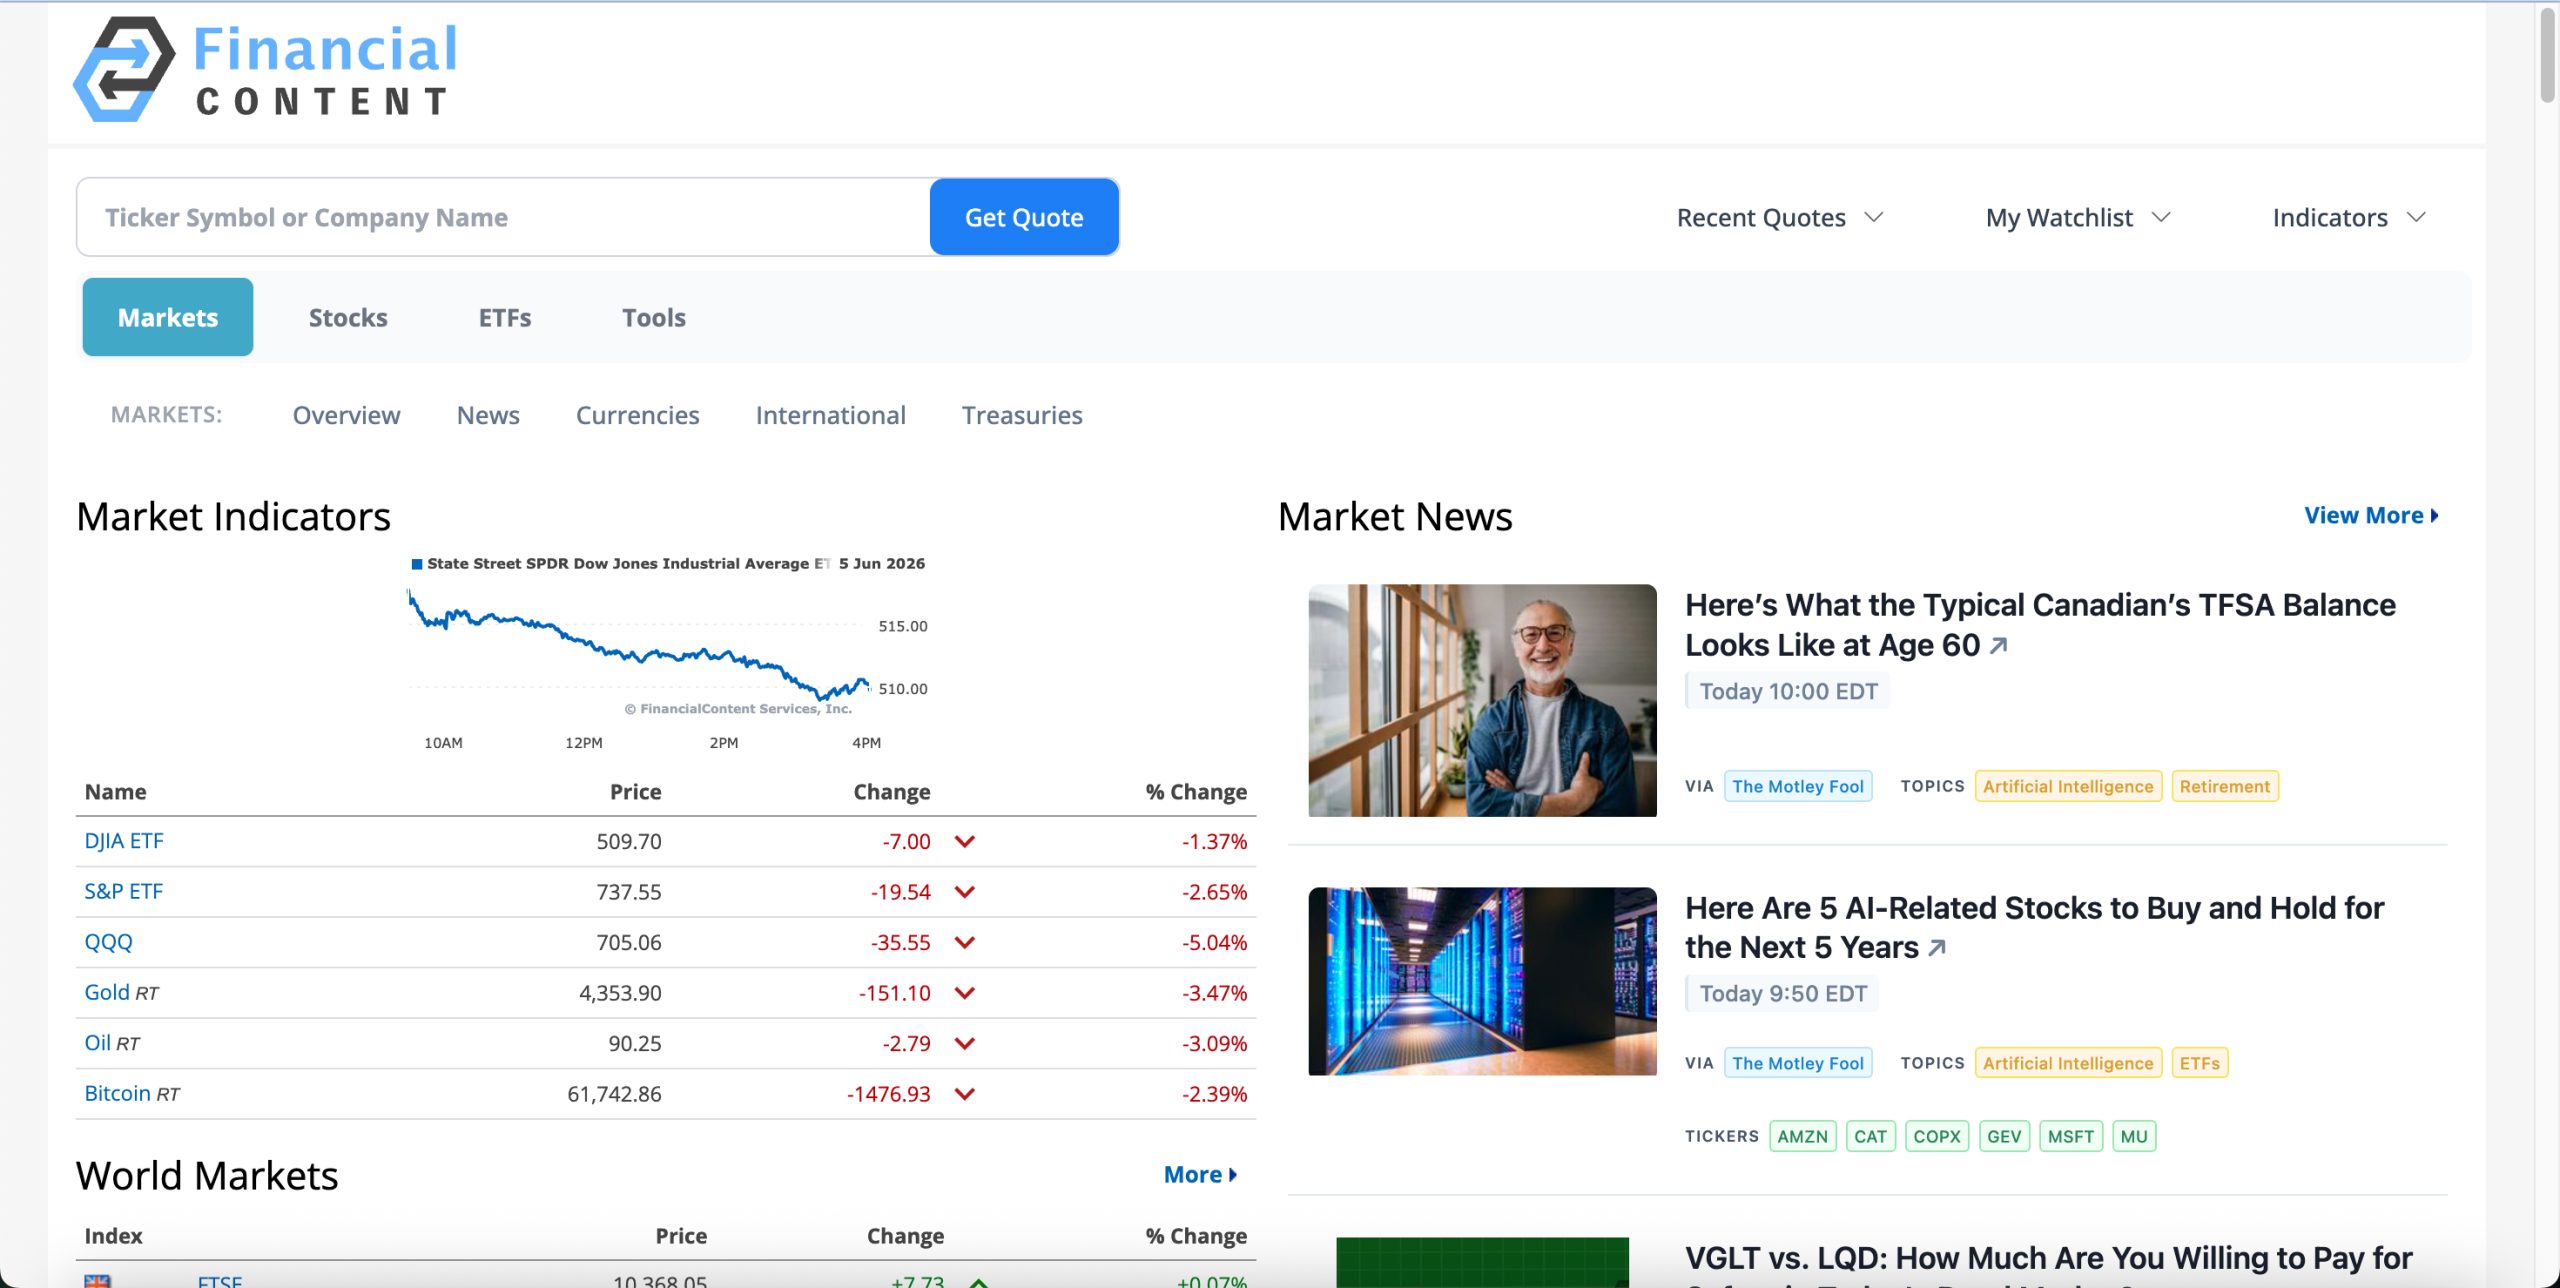Click the 509.70 price of DJIA ETF
The height and width of the screenshot is (1288, 2560).
629,842
